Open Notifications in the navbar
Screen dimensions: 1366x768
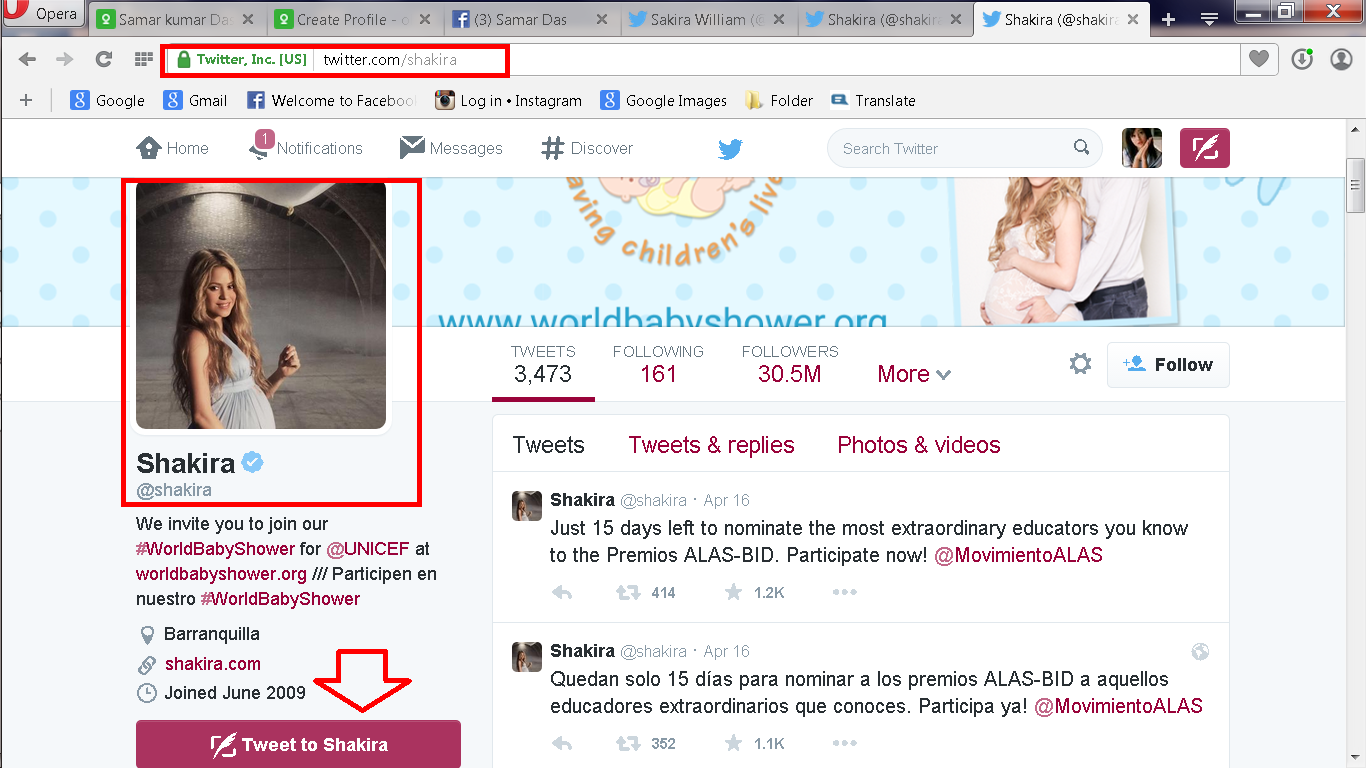pyautogui.click(x=305, y=148)
